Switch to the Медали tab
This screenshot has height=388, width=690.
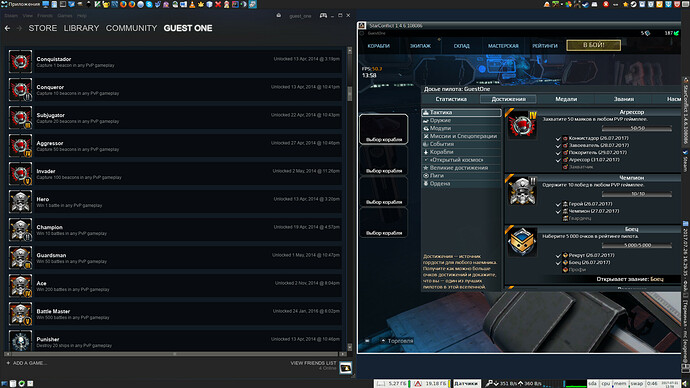click(x=566, y=99)
